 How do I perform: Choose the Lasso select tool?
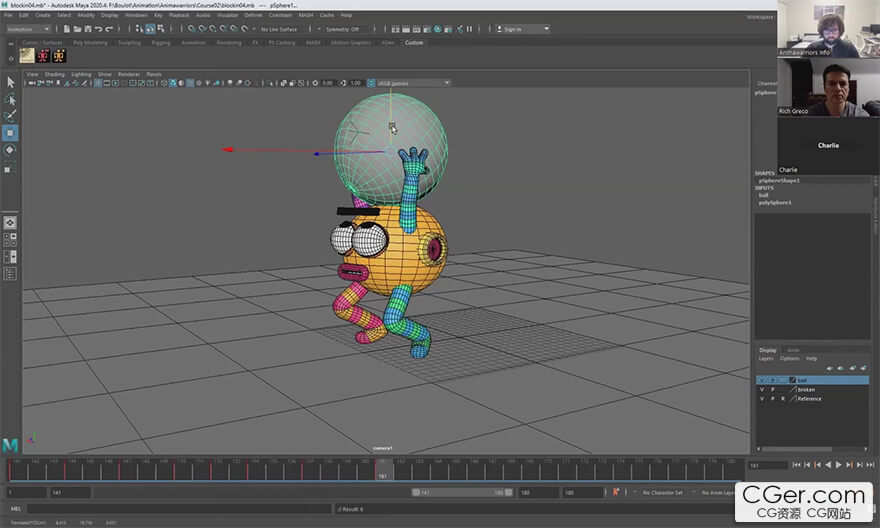[10, 99]
